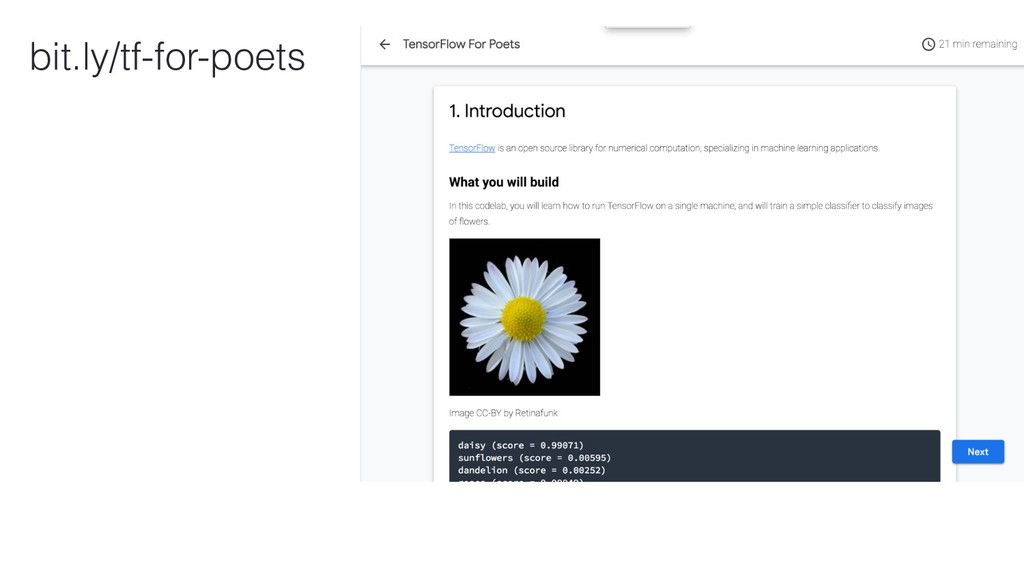This screenshot has height=576, width=1024.
Task: Click the dandelion score line
Action: [x=532, y=470]
